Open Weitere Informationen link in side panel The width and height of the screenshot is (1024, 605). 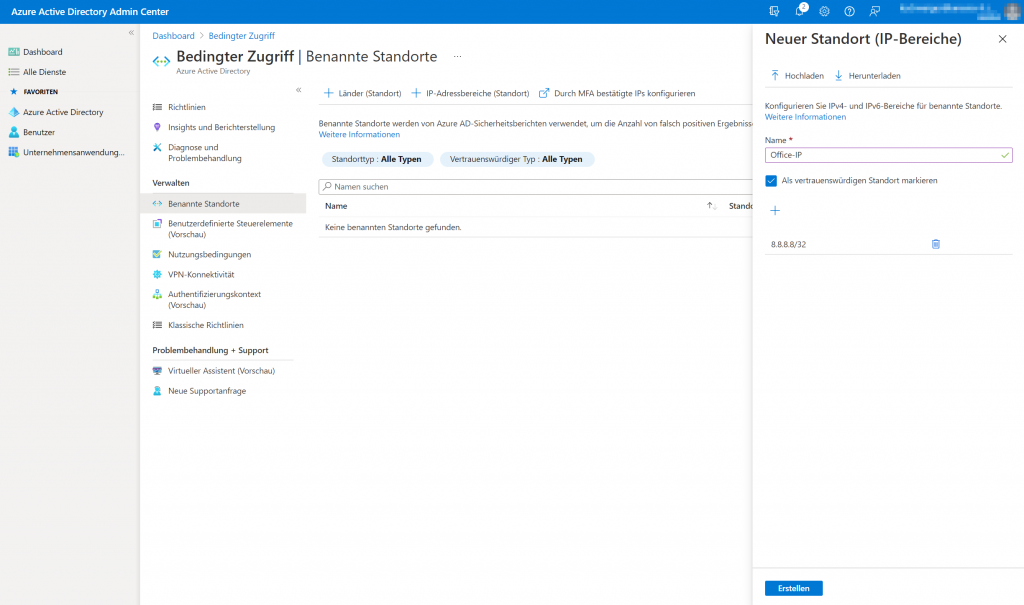pyautogui.click(x=805, y=117)
